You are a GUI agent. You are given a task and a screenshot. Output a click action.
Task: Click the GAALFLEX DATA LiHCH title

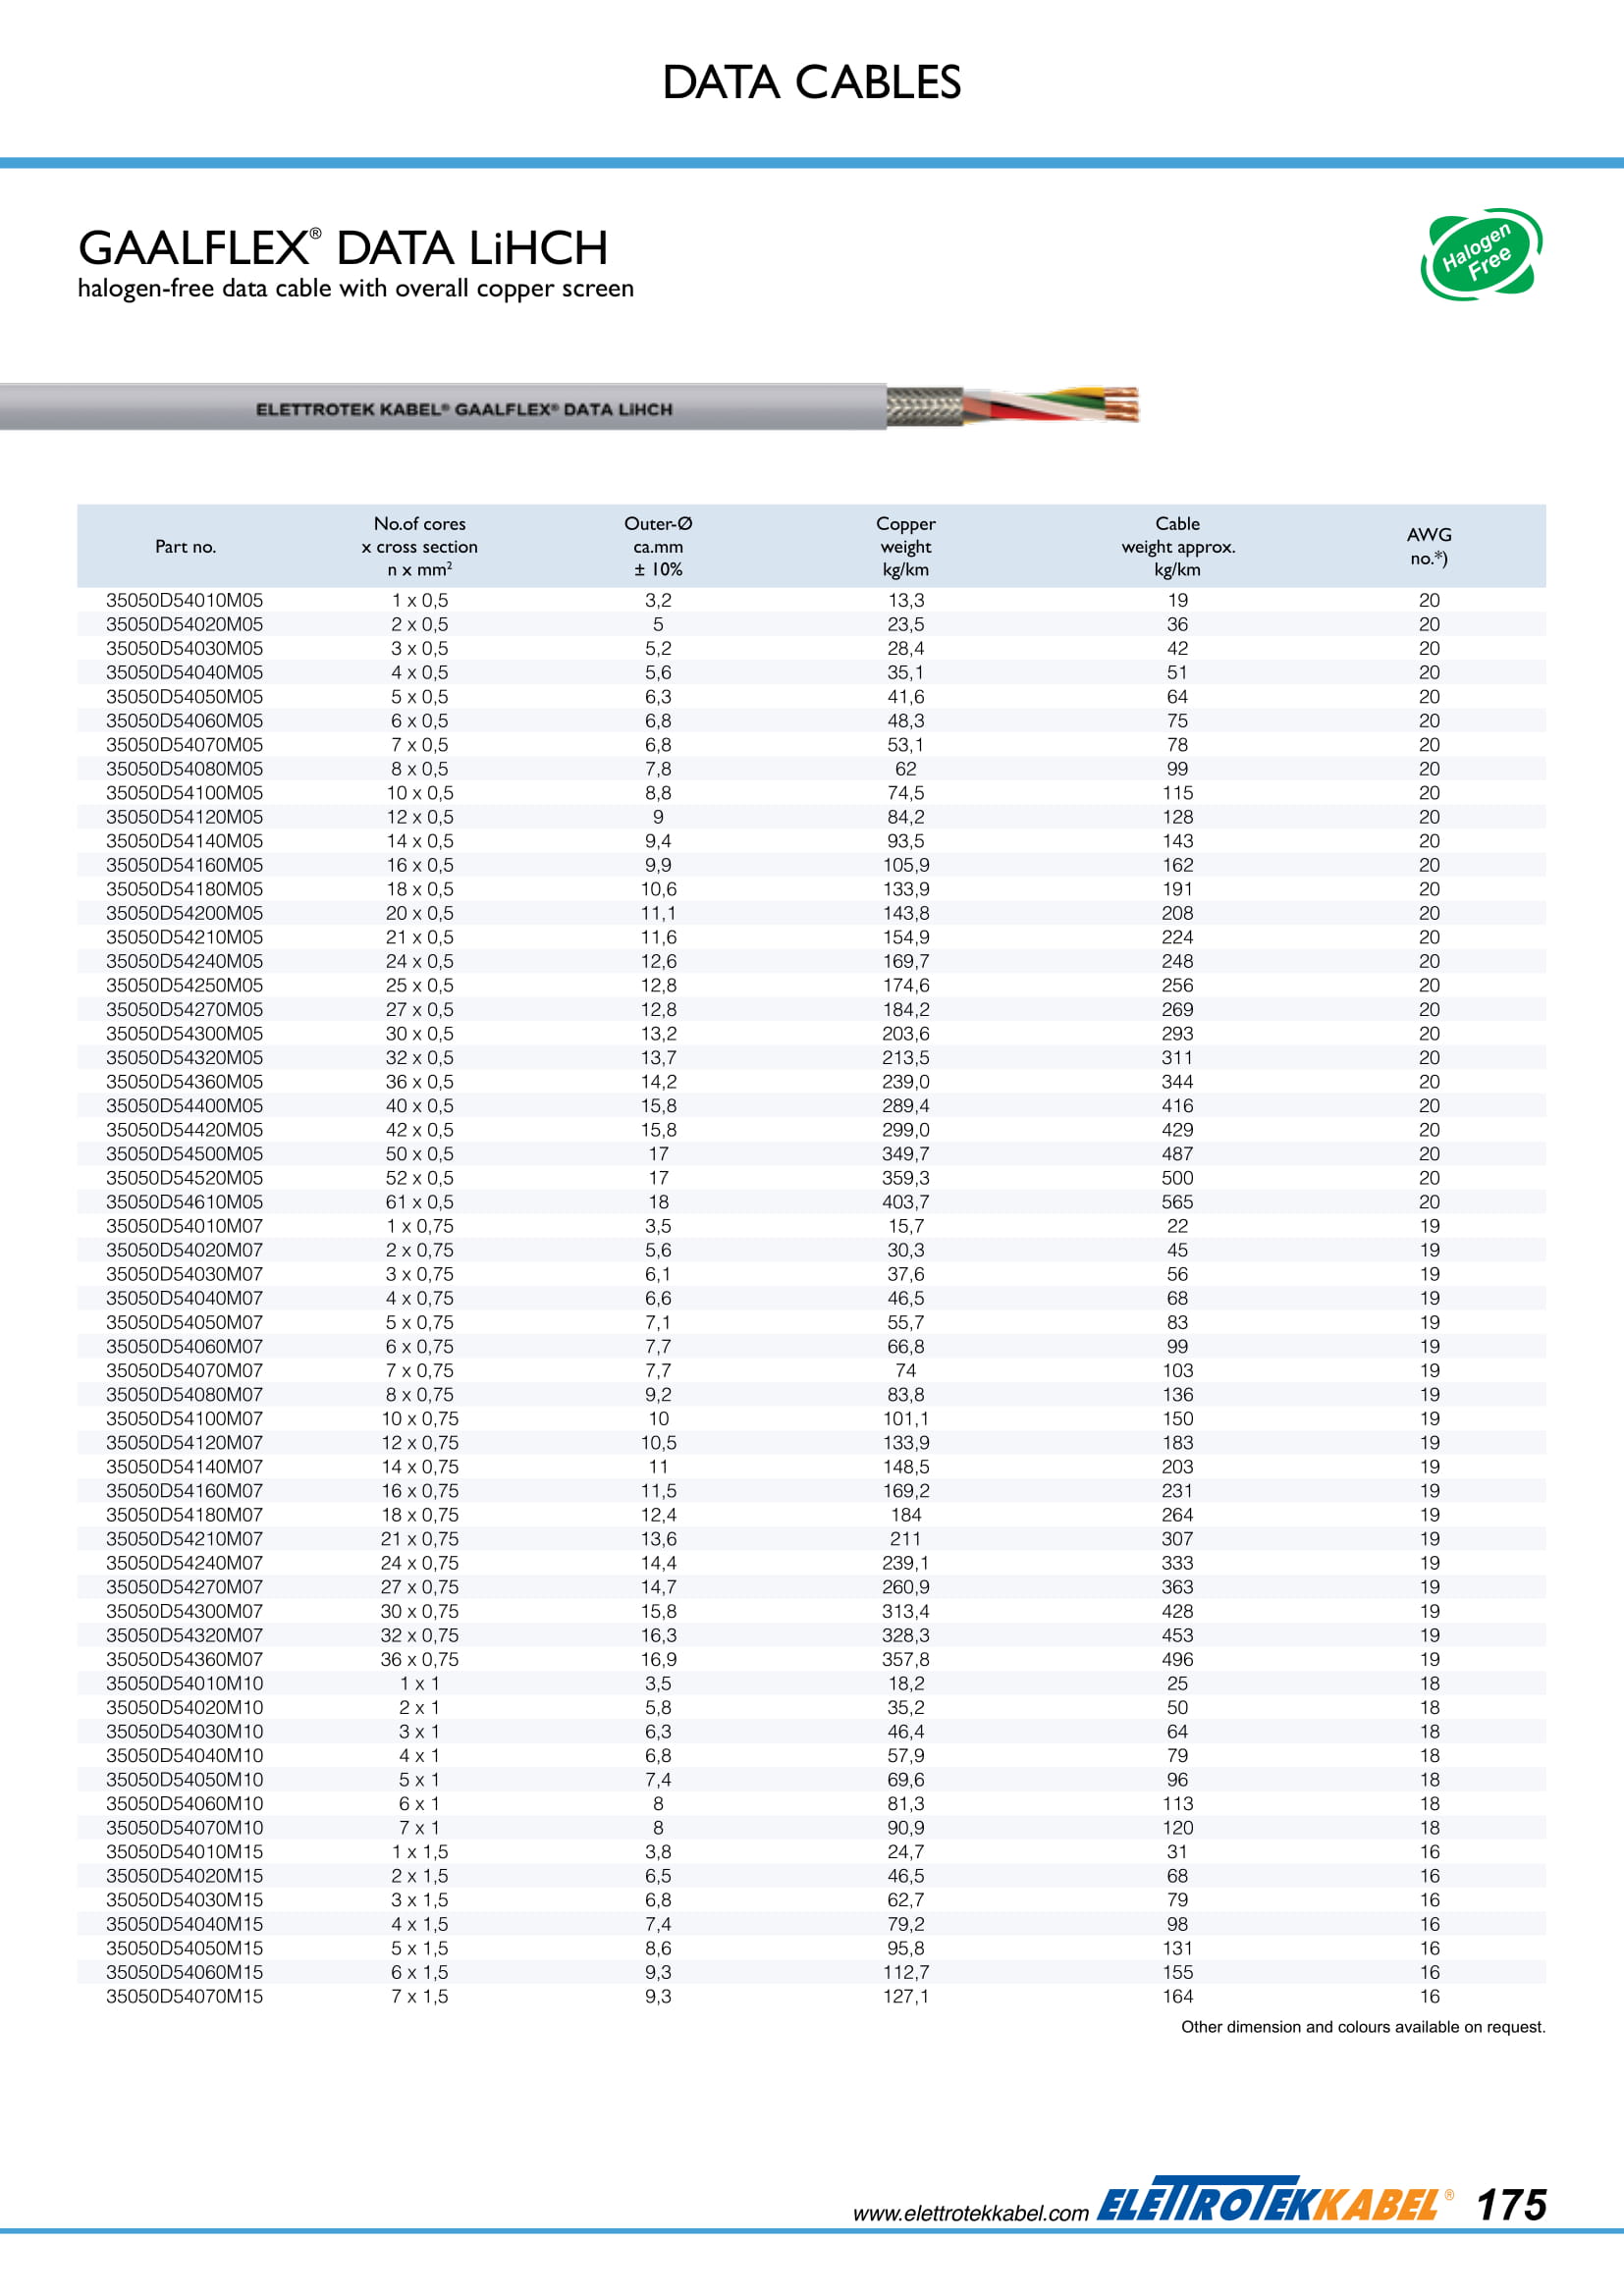click(x=343, y=247)
